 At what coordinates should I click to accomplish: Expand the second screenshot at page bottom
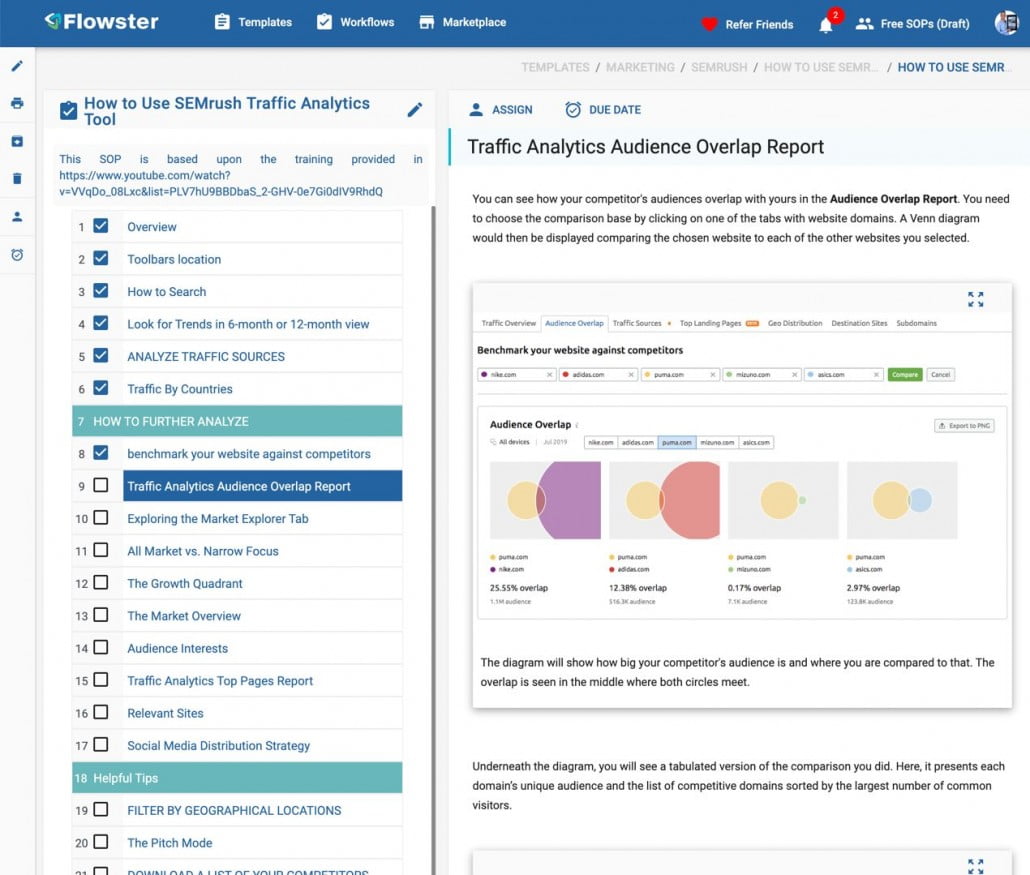point(975,866)
